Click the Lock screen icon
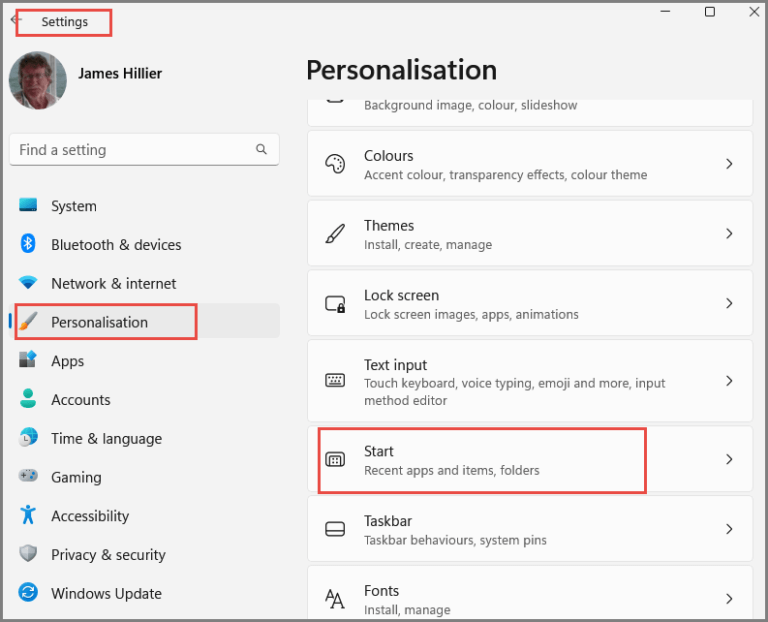 (335, 304)
